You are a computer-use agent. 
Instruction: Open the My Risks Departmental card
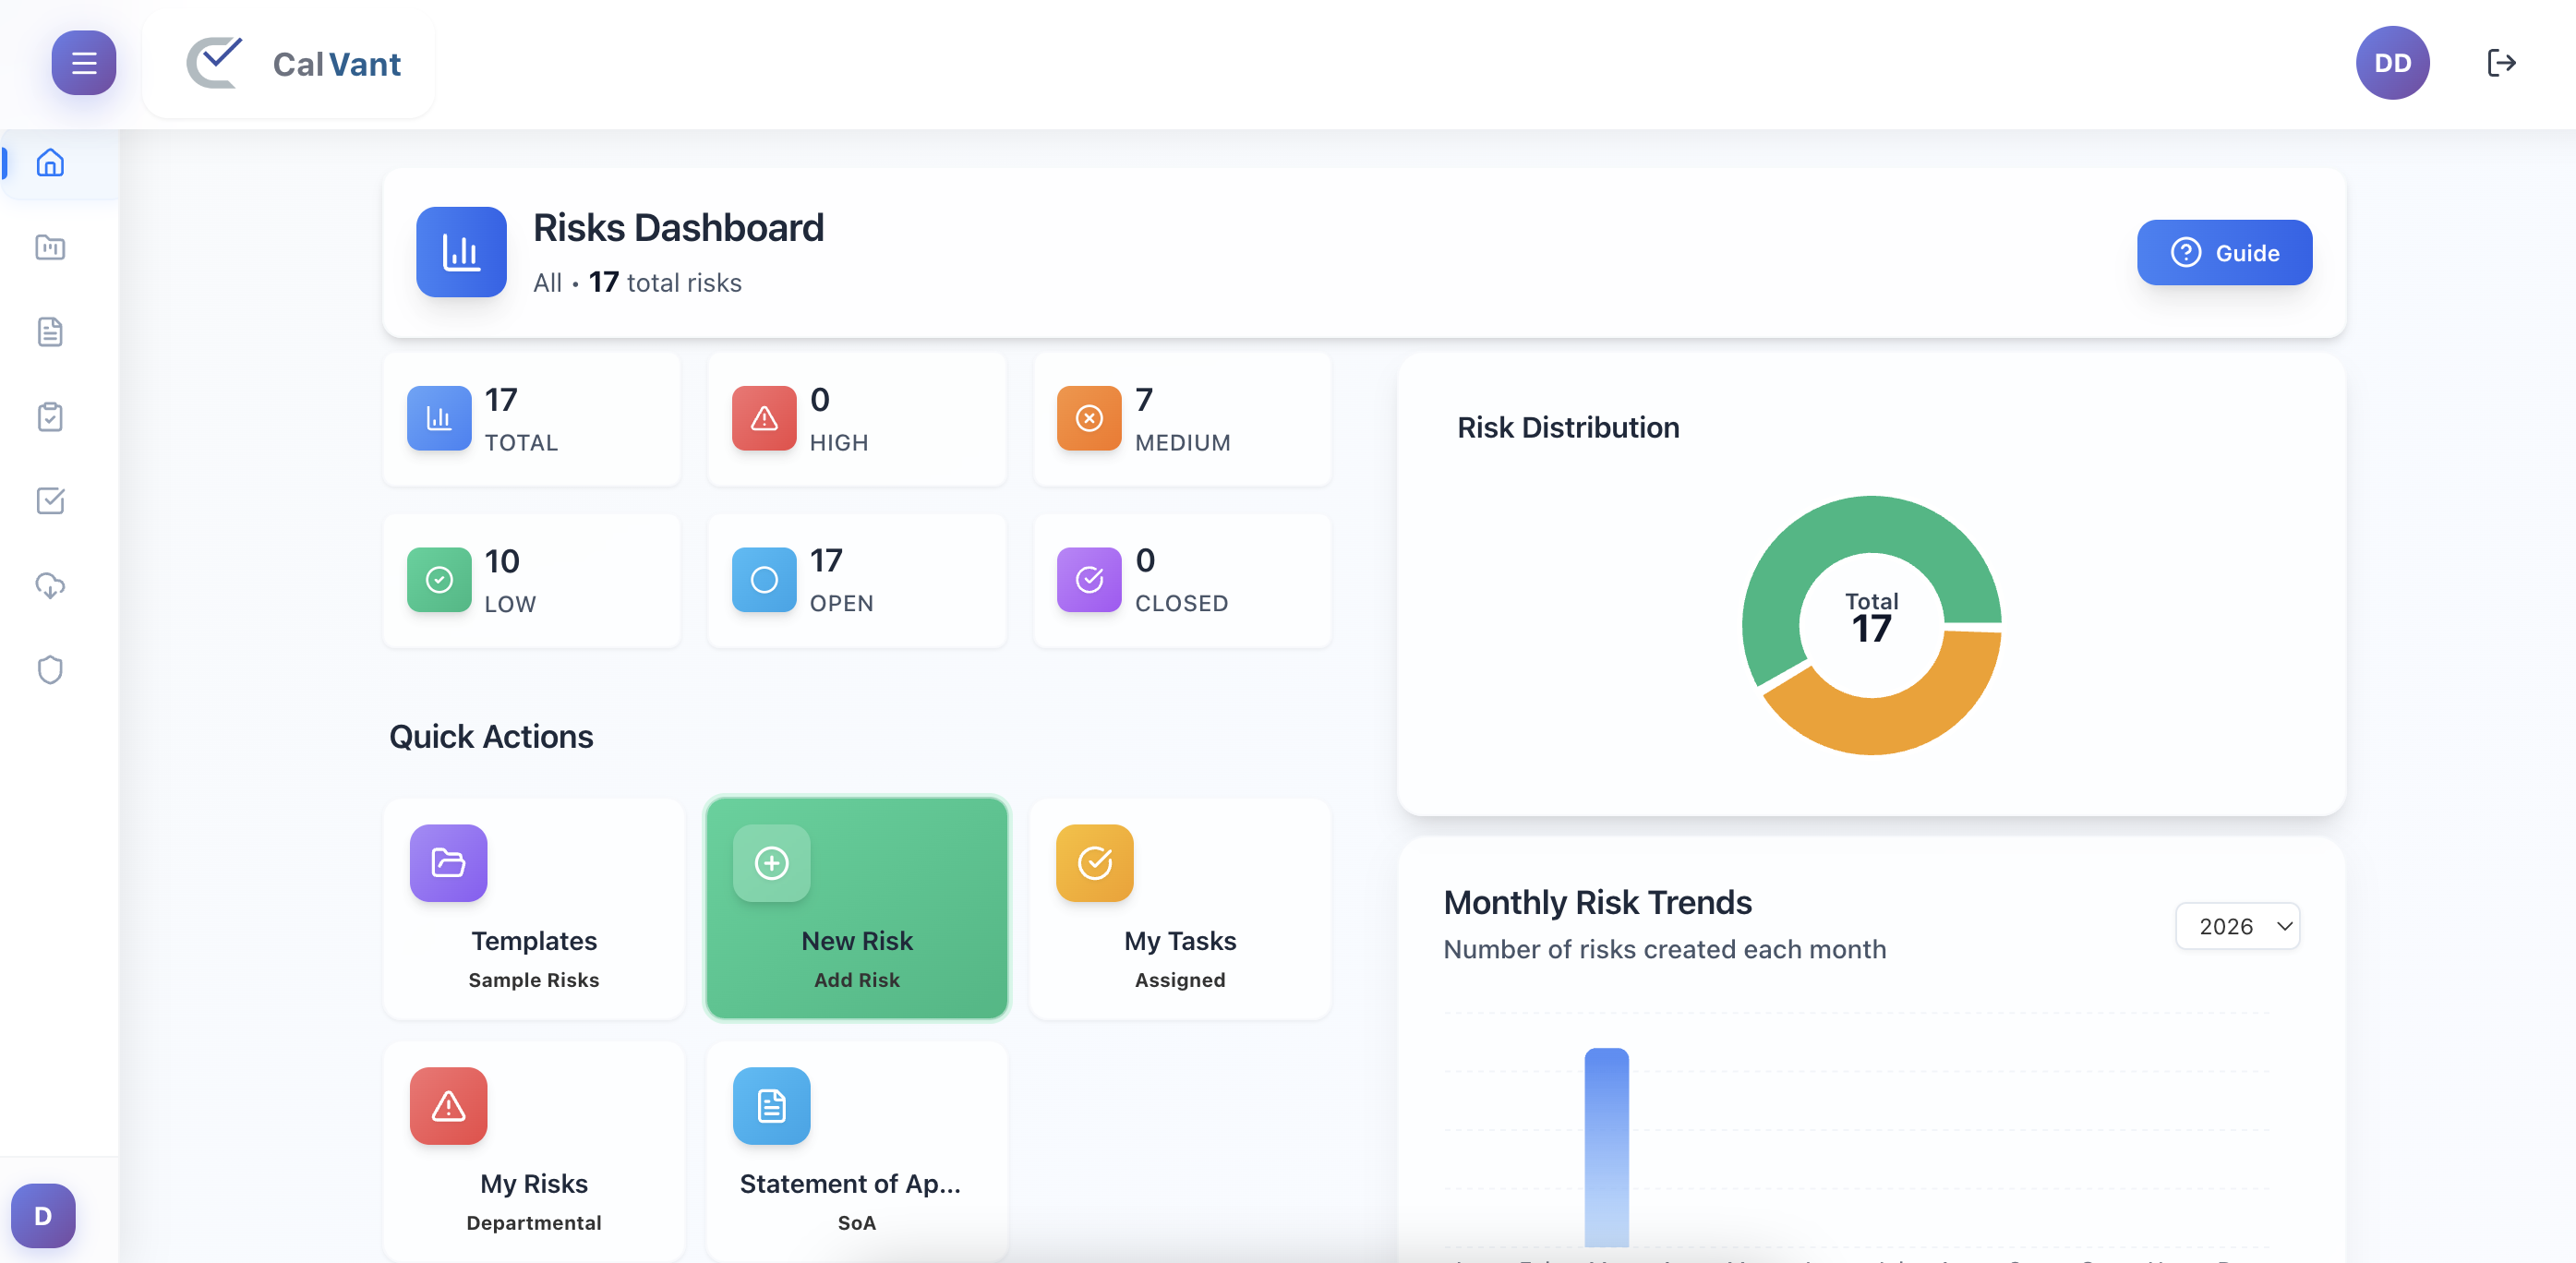pyautogui.click(x=534, y=1150)
